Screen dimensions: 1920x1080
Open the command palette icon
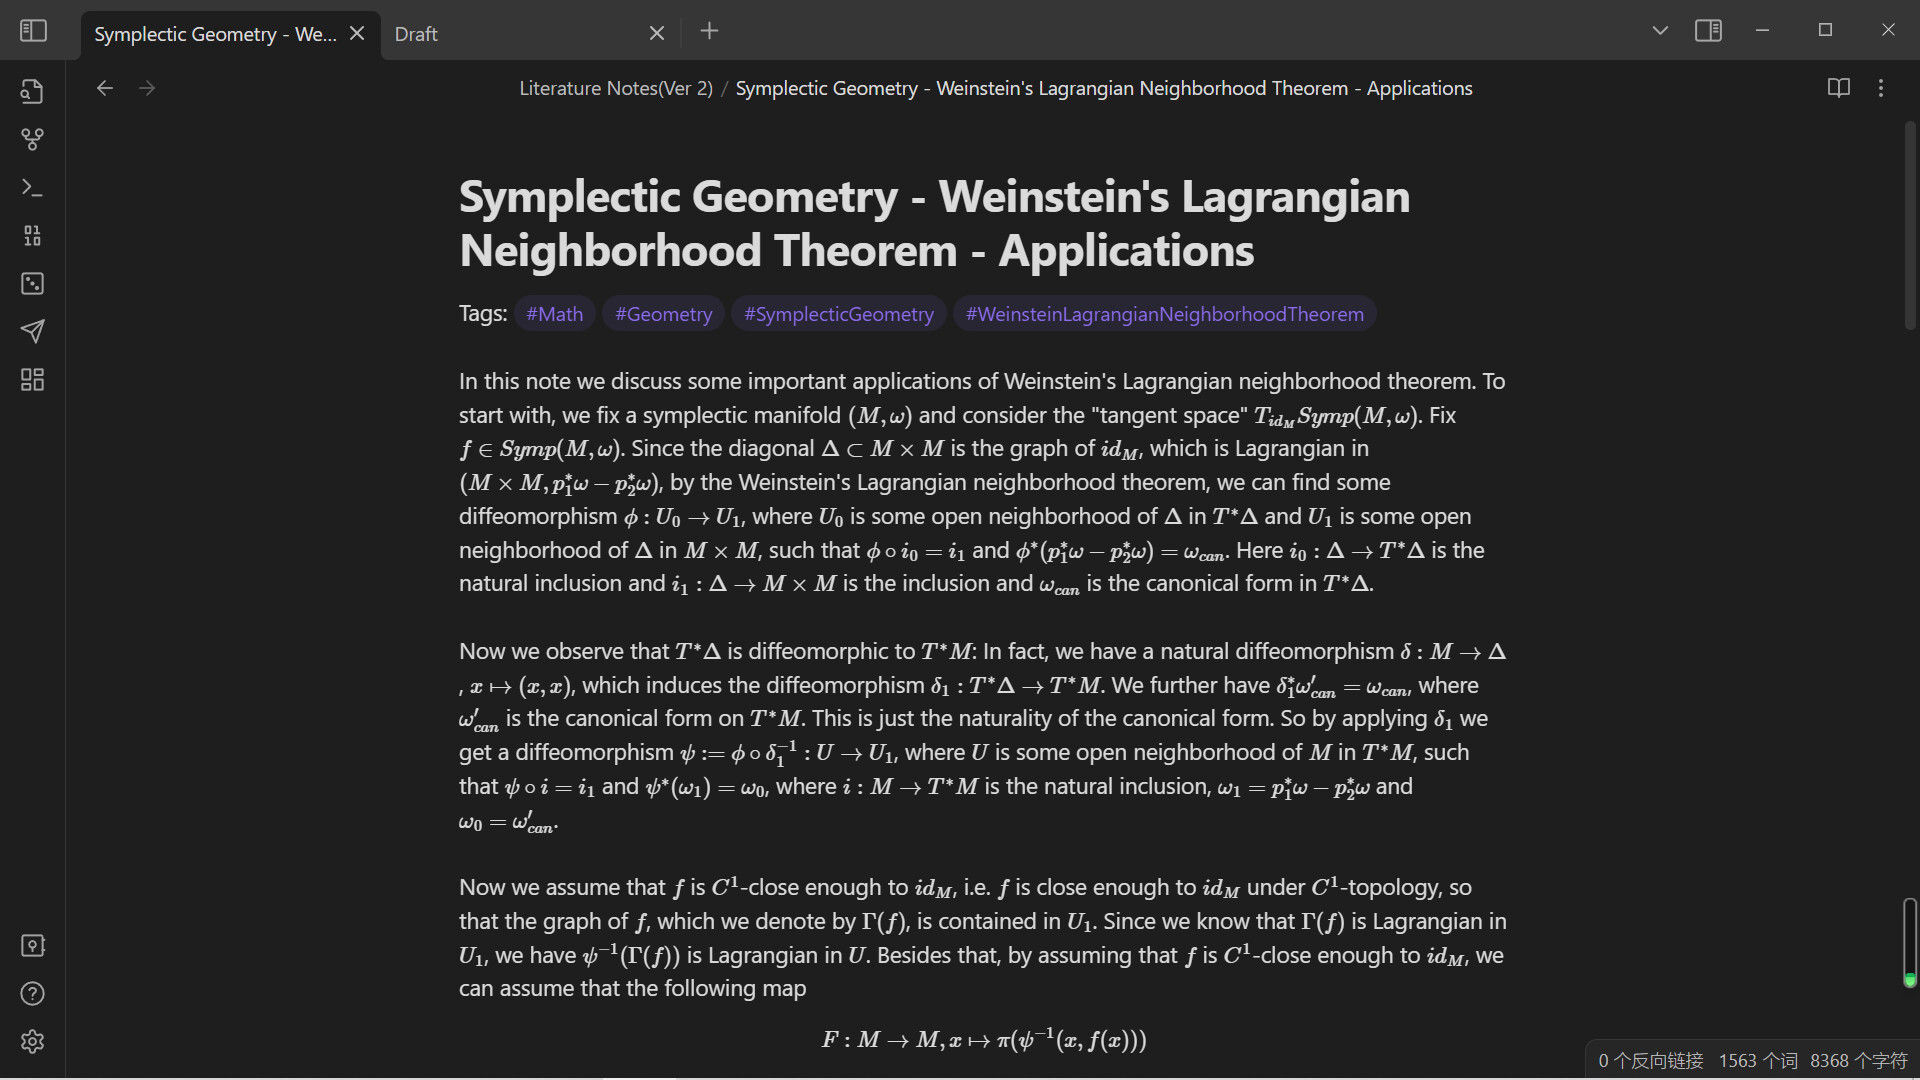point(33,187)
